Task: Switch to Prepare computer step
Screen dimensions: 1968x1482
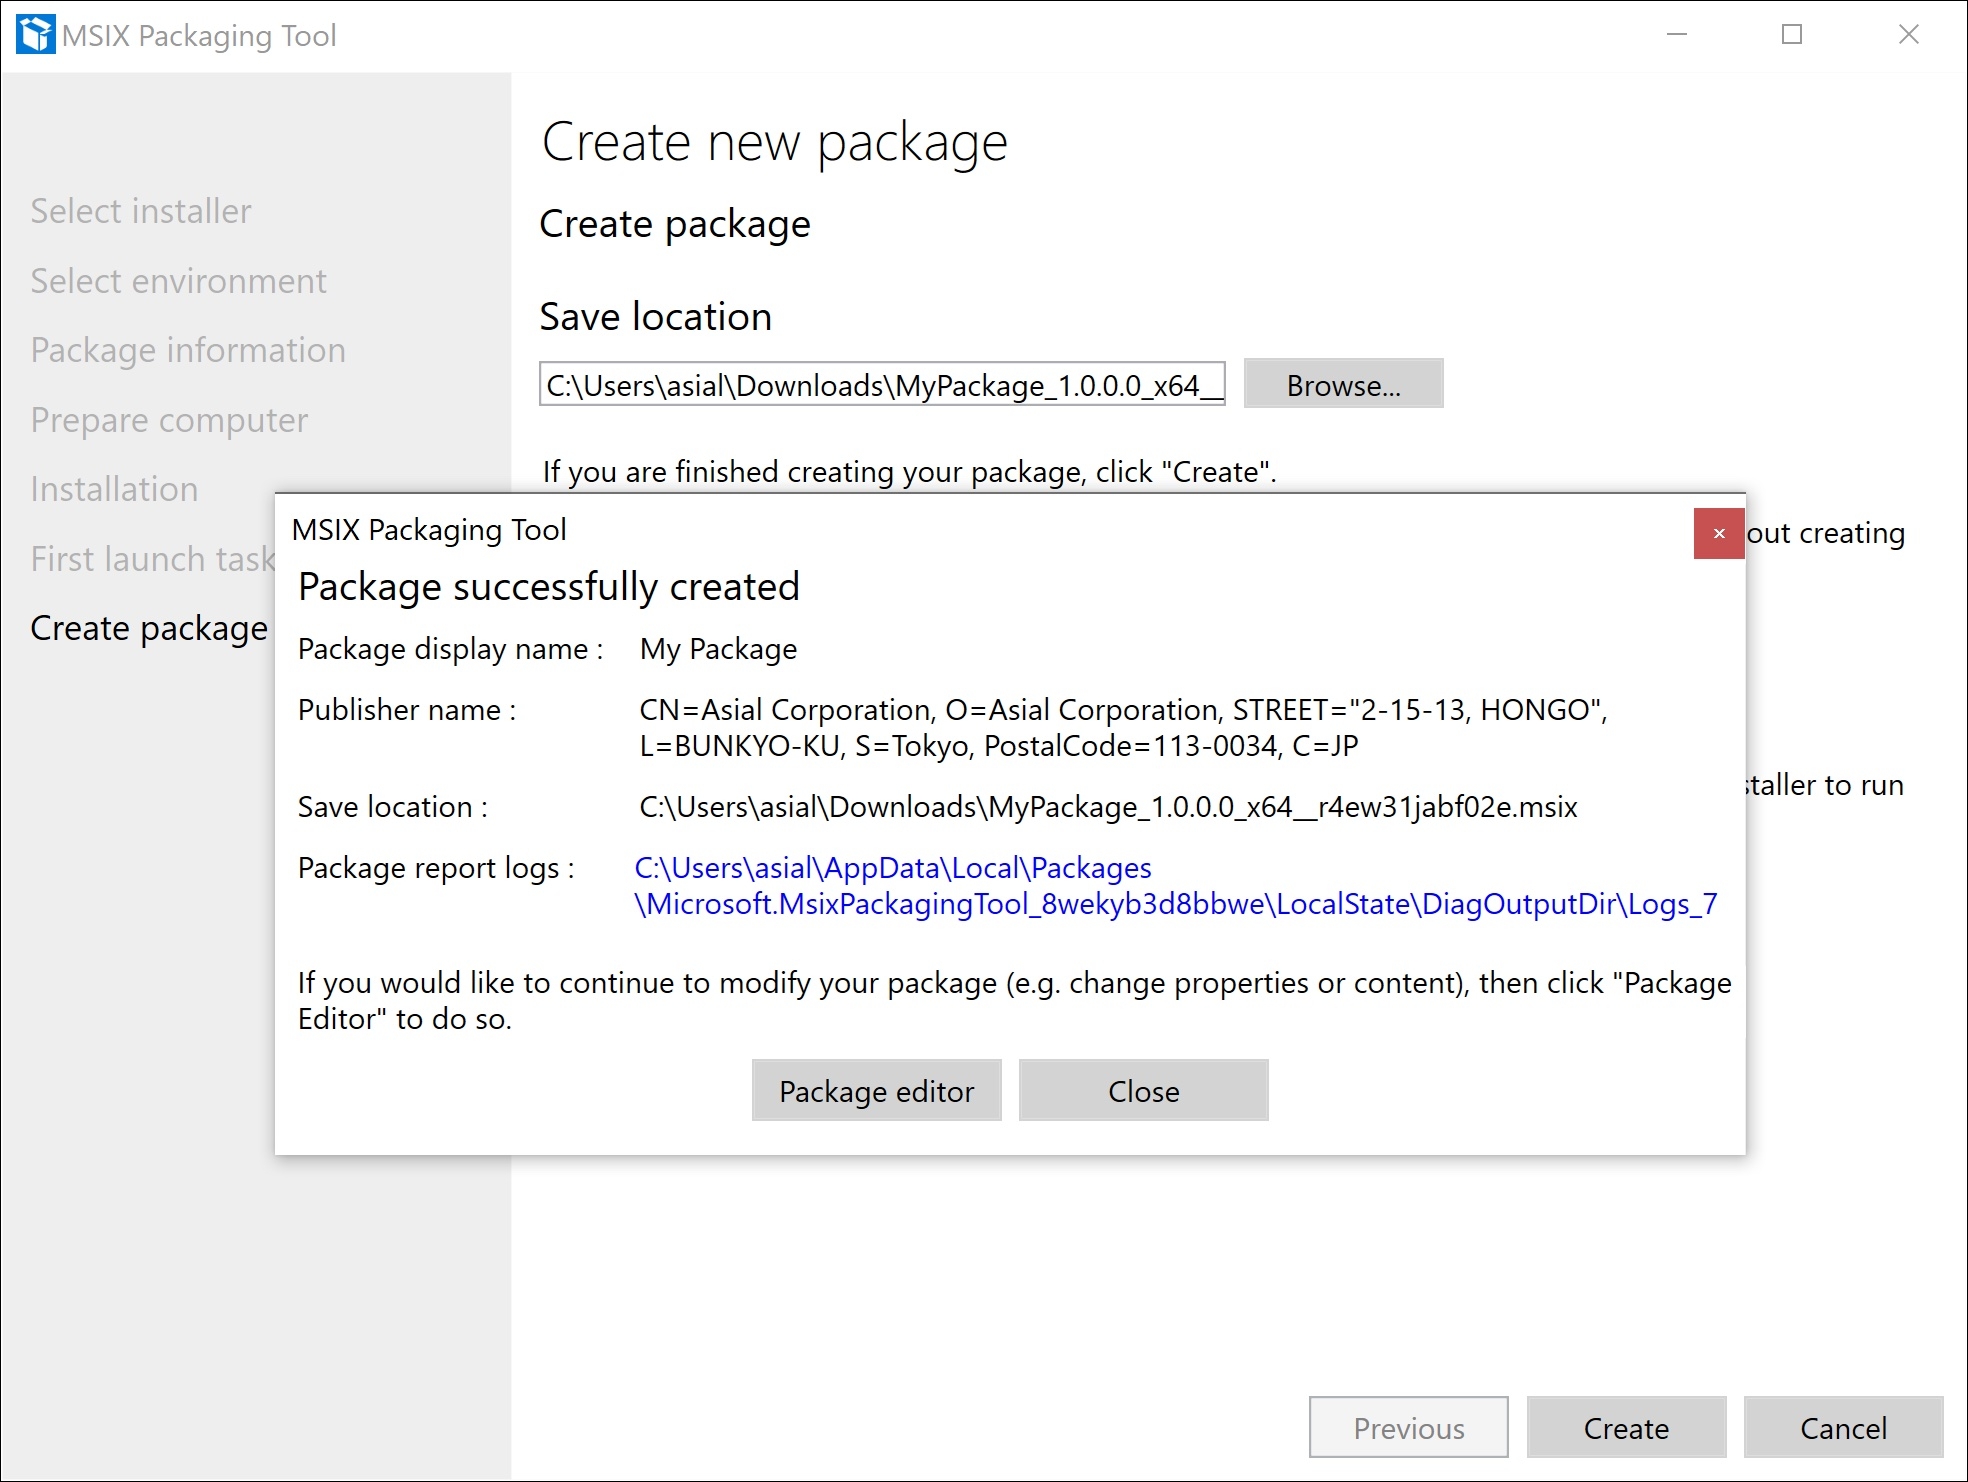Action: pos(169,420)
